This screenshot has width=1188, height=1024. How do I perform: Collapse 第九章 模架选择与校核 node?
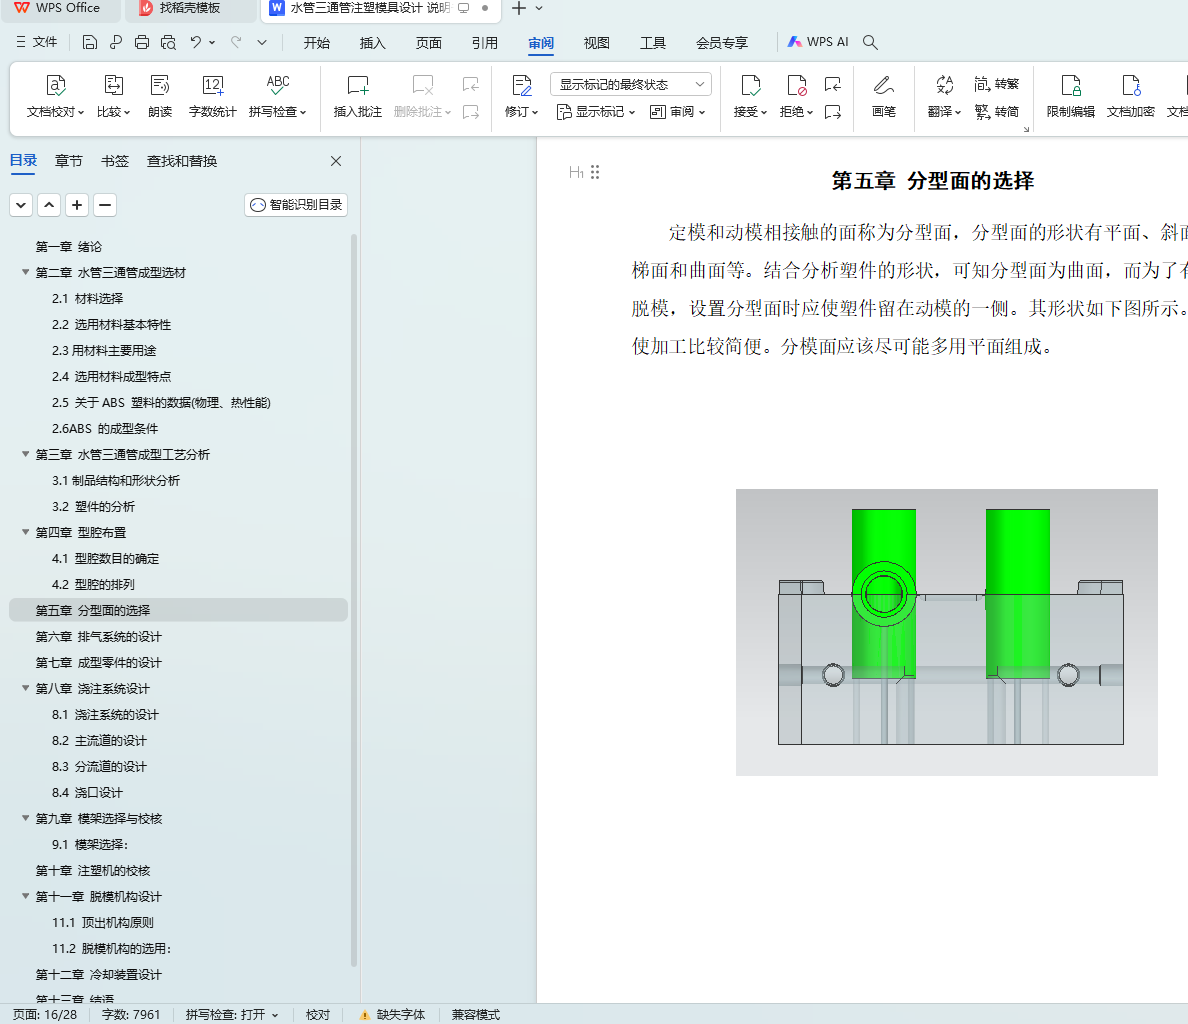tap(26, 818)
